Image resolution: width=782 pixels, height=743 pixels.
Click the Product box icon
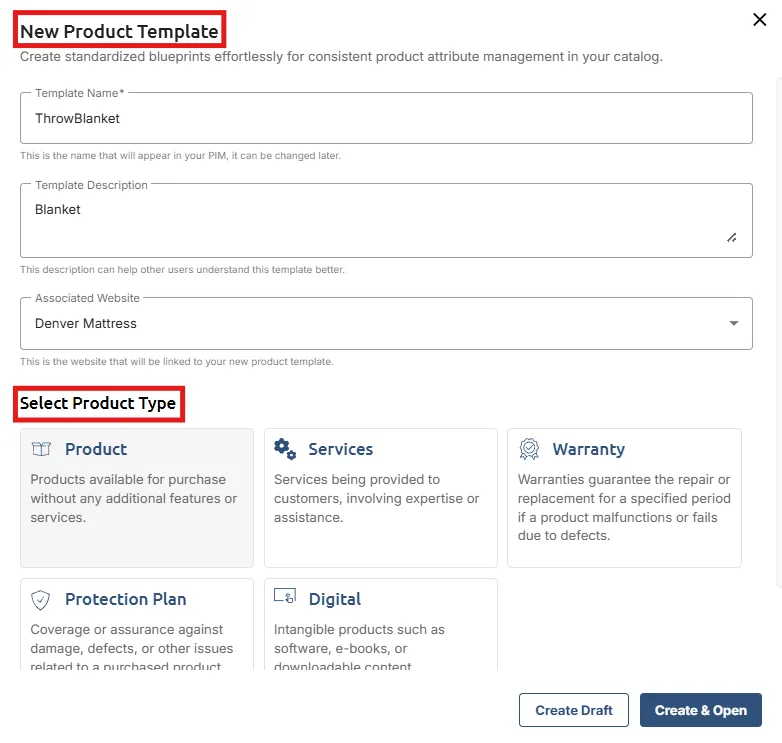click(41, 449)
